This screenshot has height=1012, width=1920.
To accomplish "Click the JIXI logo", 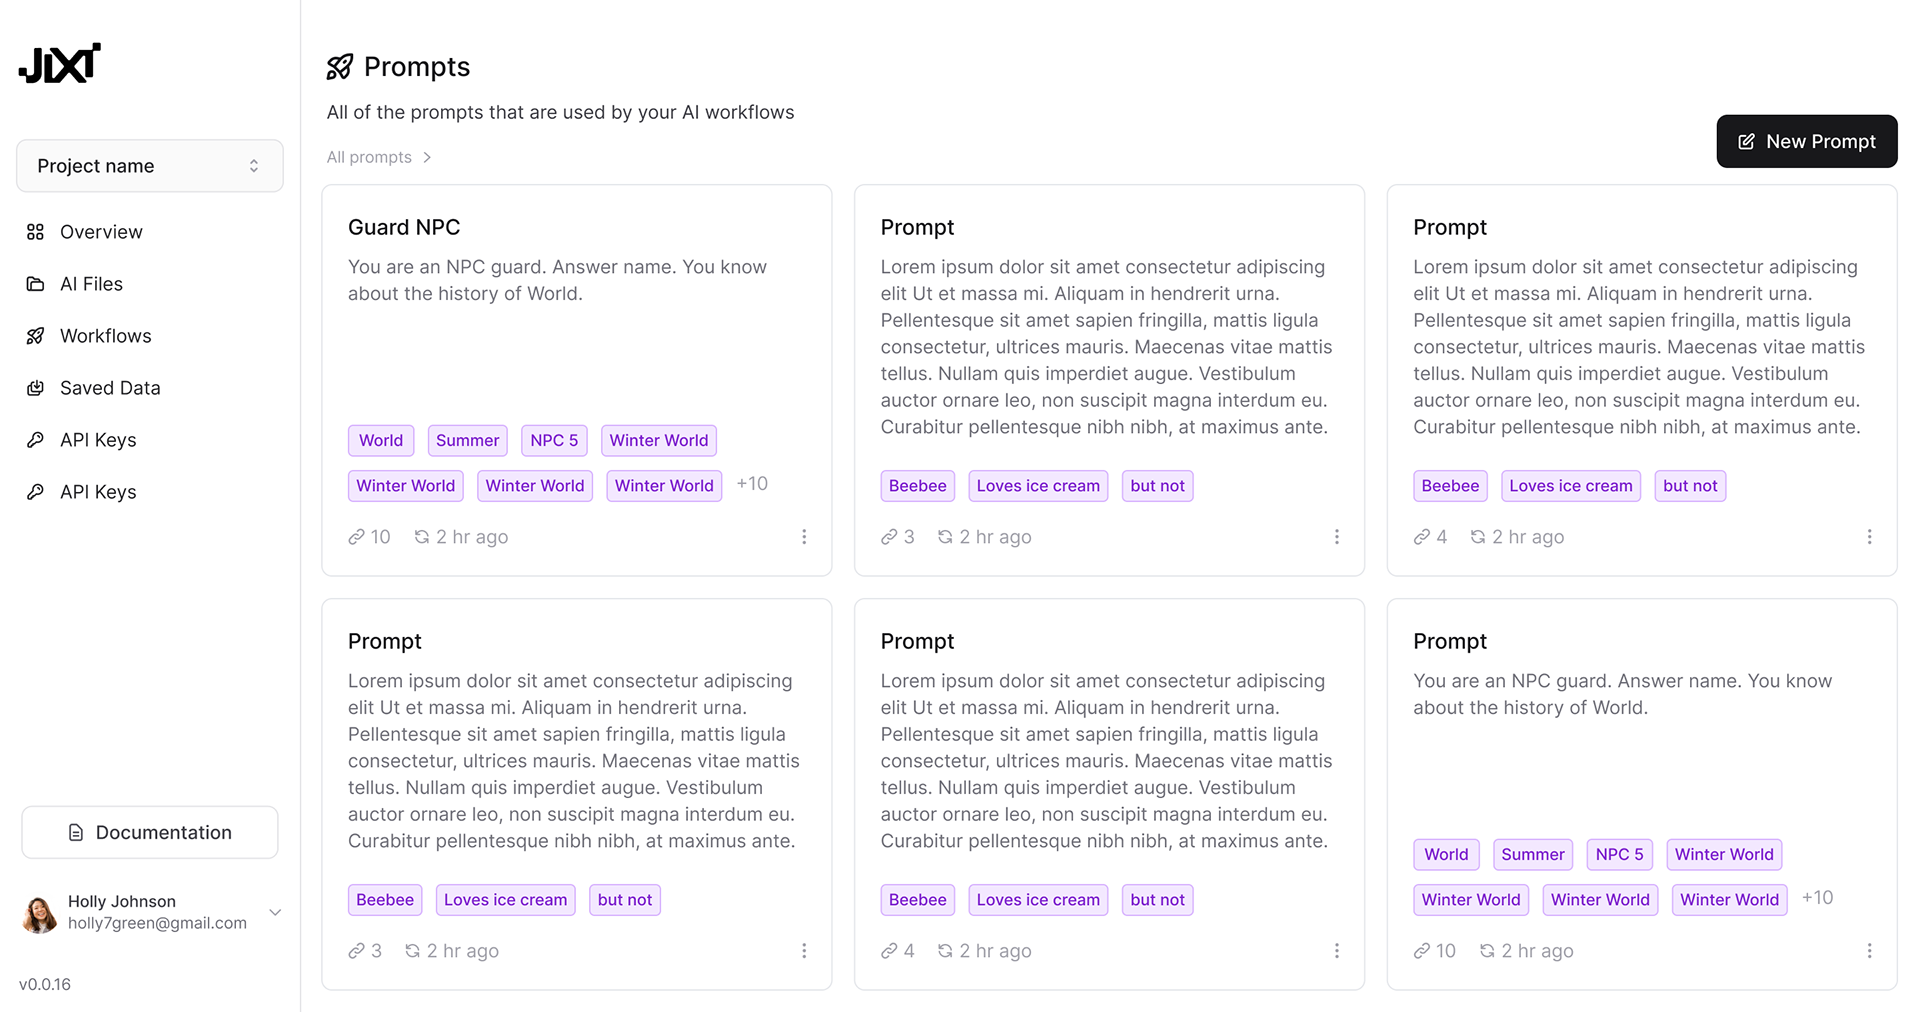I will click(x=60, y=63).
